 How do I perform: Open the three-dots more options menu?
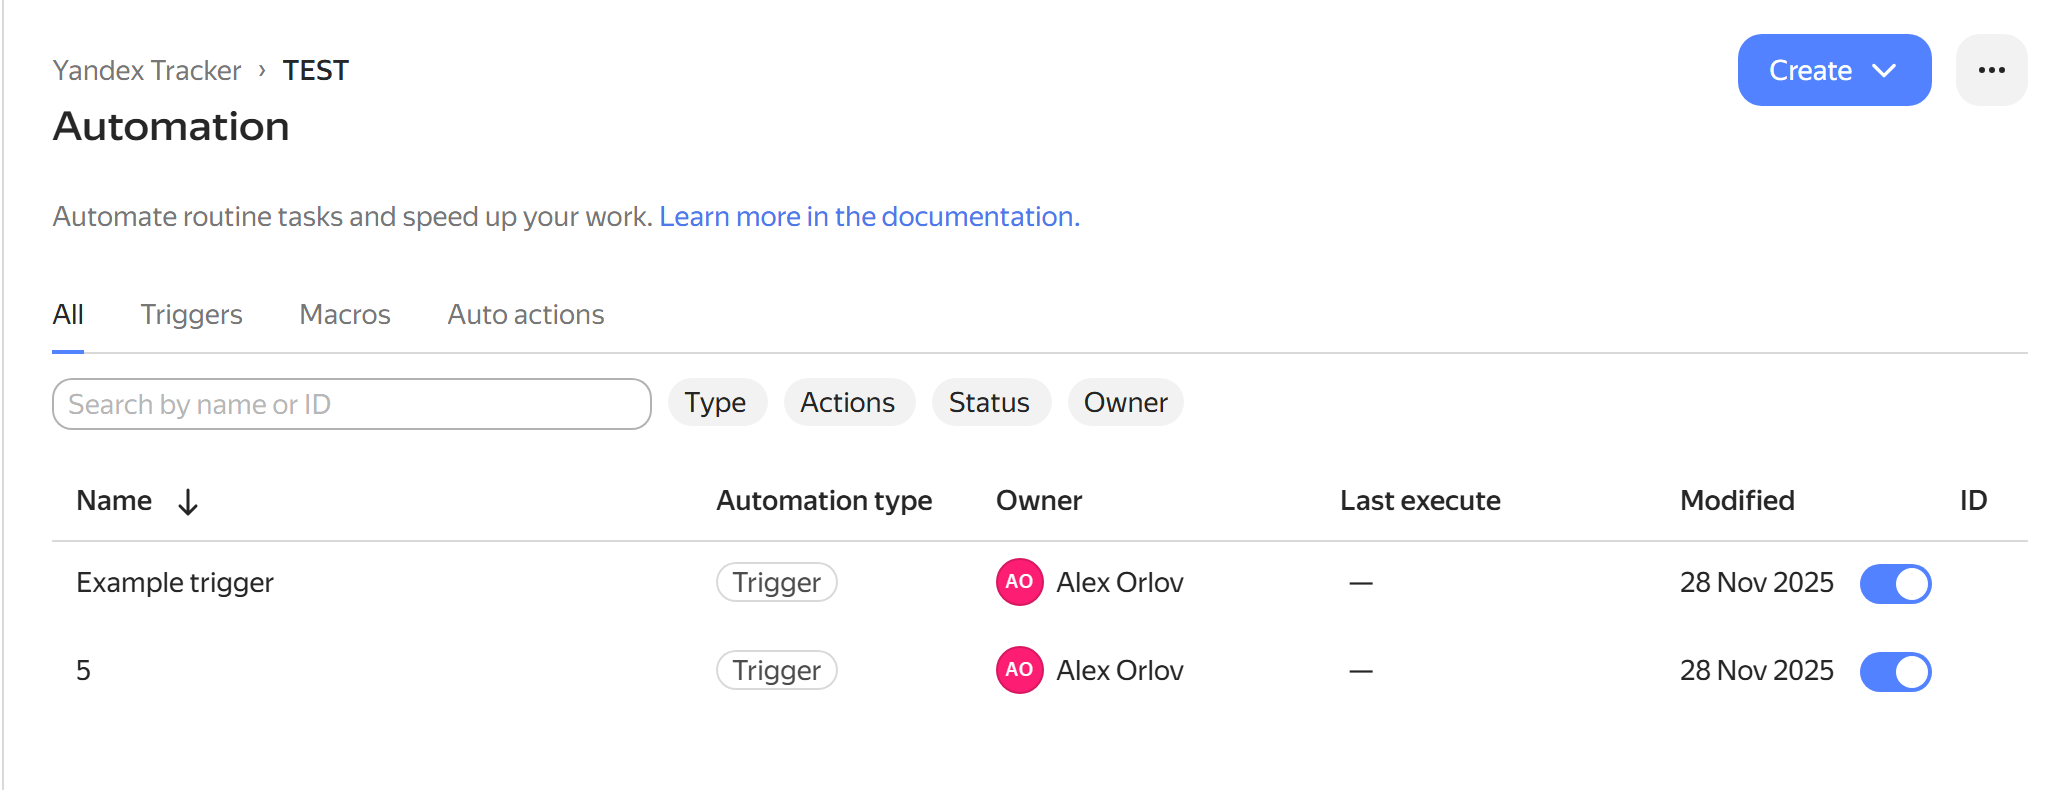(x=1991, y=70)
